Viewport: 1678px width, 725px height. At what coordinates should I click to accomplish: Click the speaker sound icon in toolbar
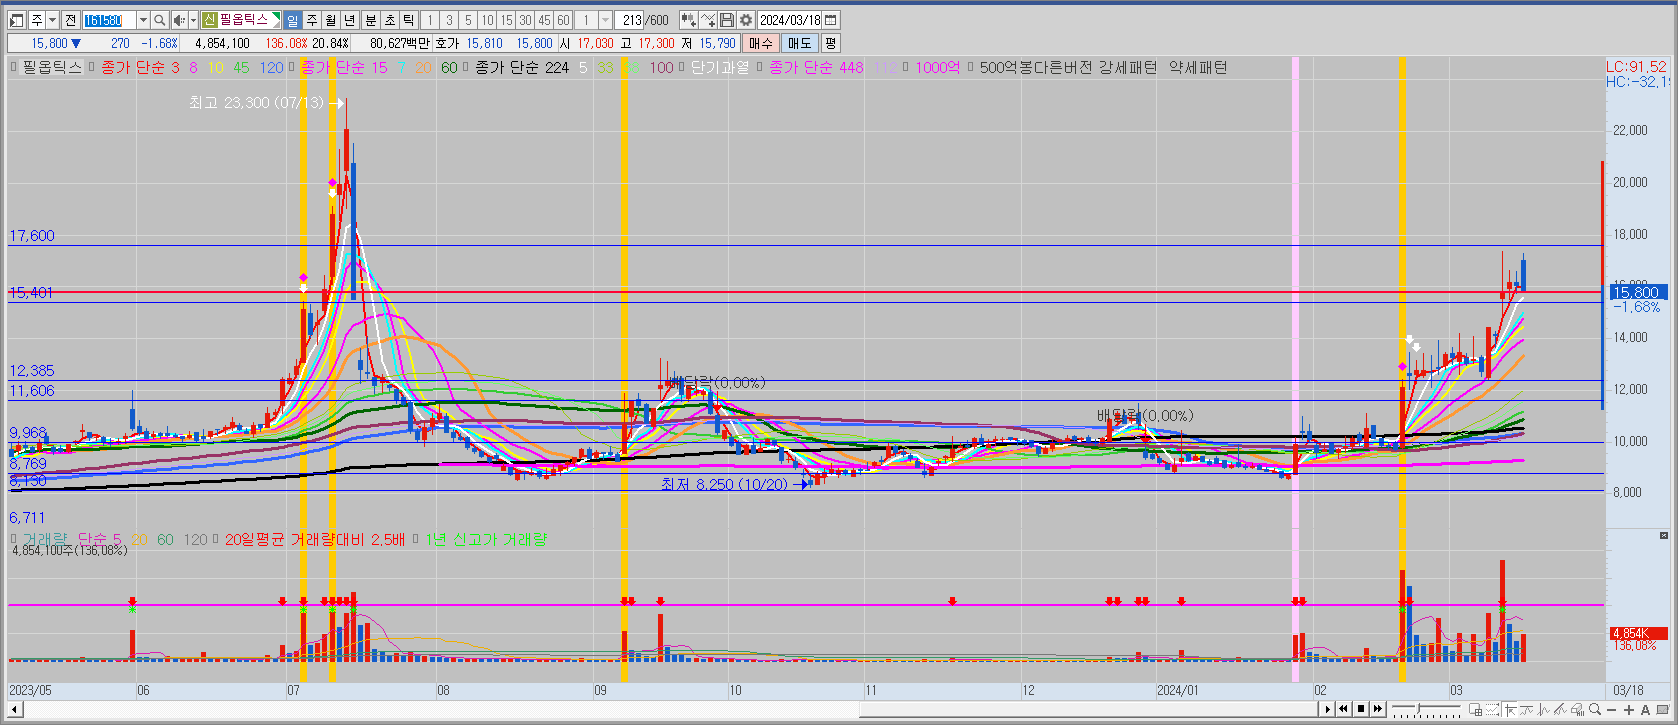click(x=178, y=20)
